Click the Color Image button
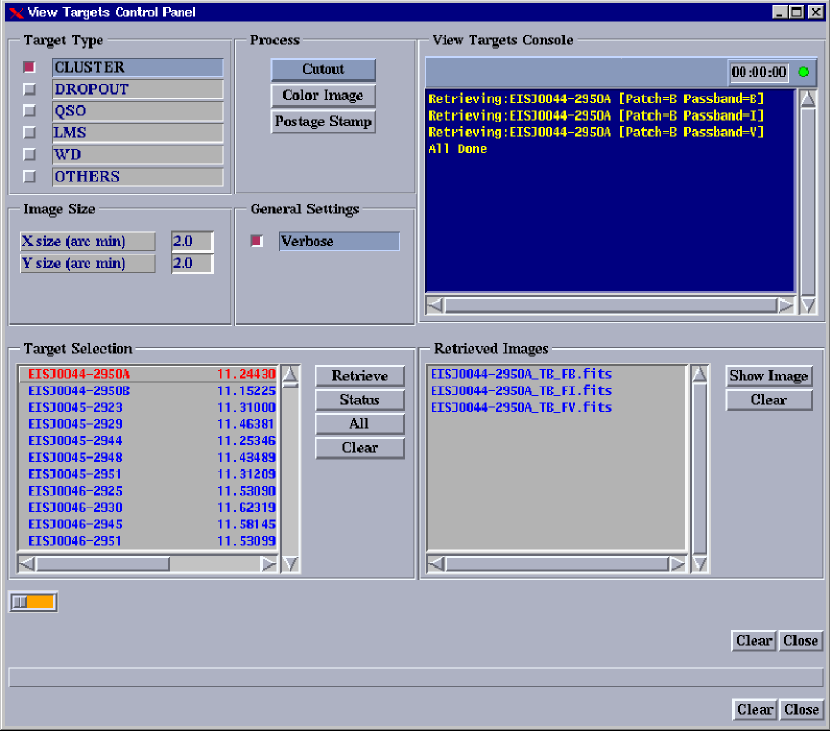This screenshot has height=731, width=830. pos(323,96)
